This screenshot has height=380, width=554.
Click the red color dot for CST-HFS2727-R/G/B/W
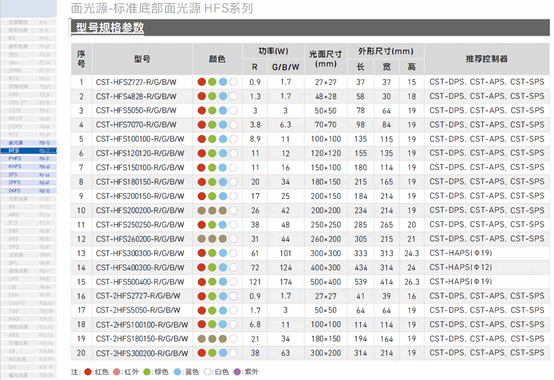201,82
